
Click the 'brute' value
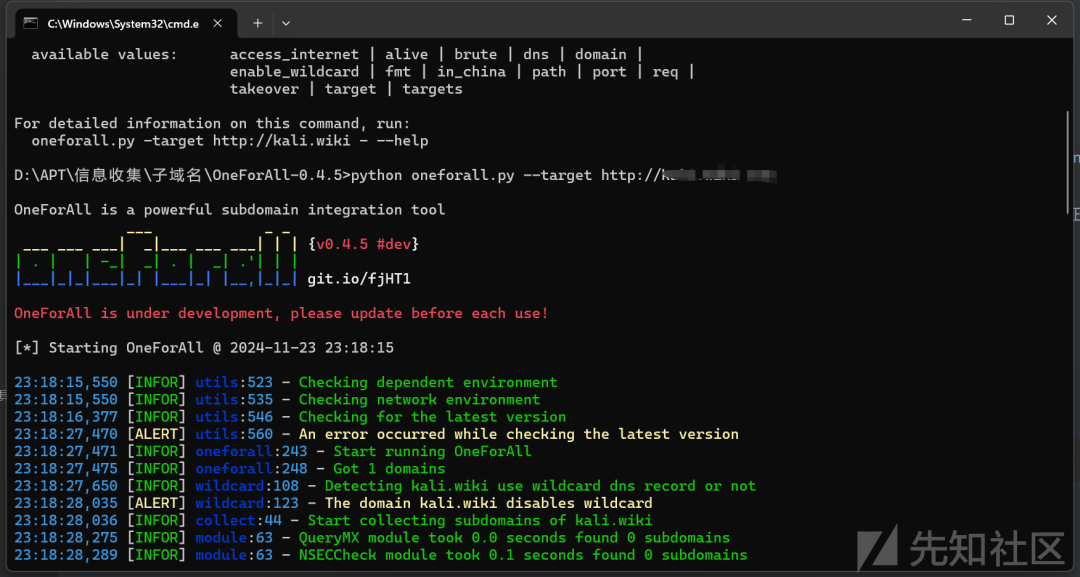[x=475, y=54]
